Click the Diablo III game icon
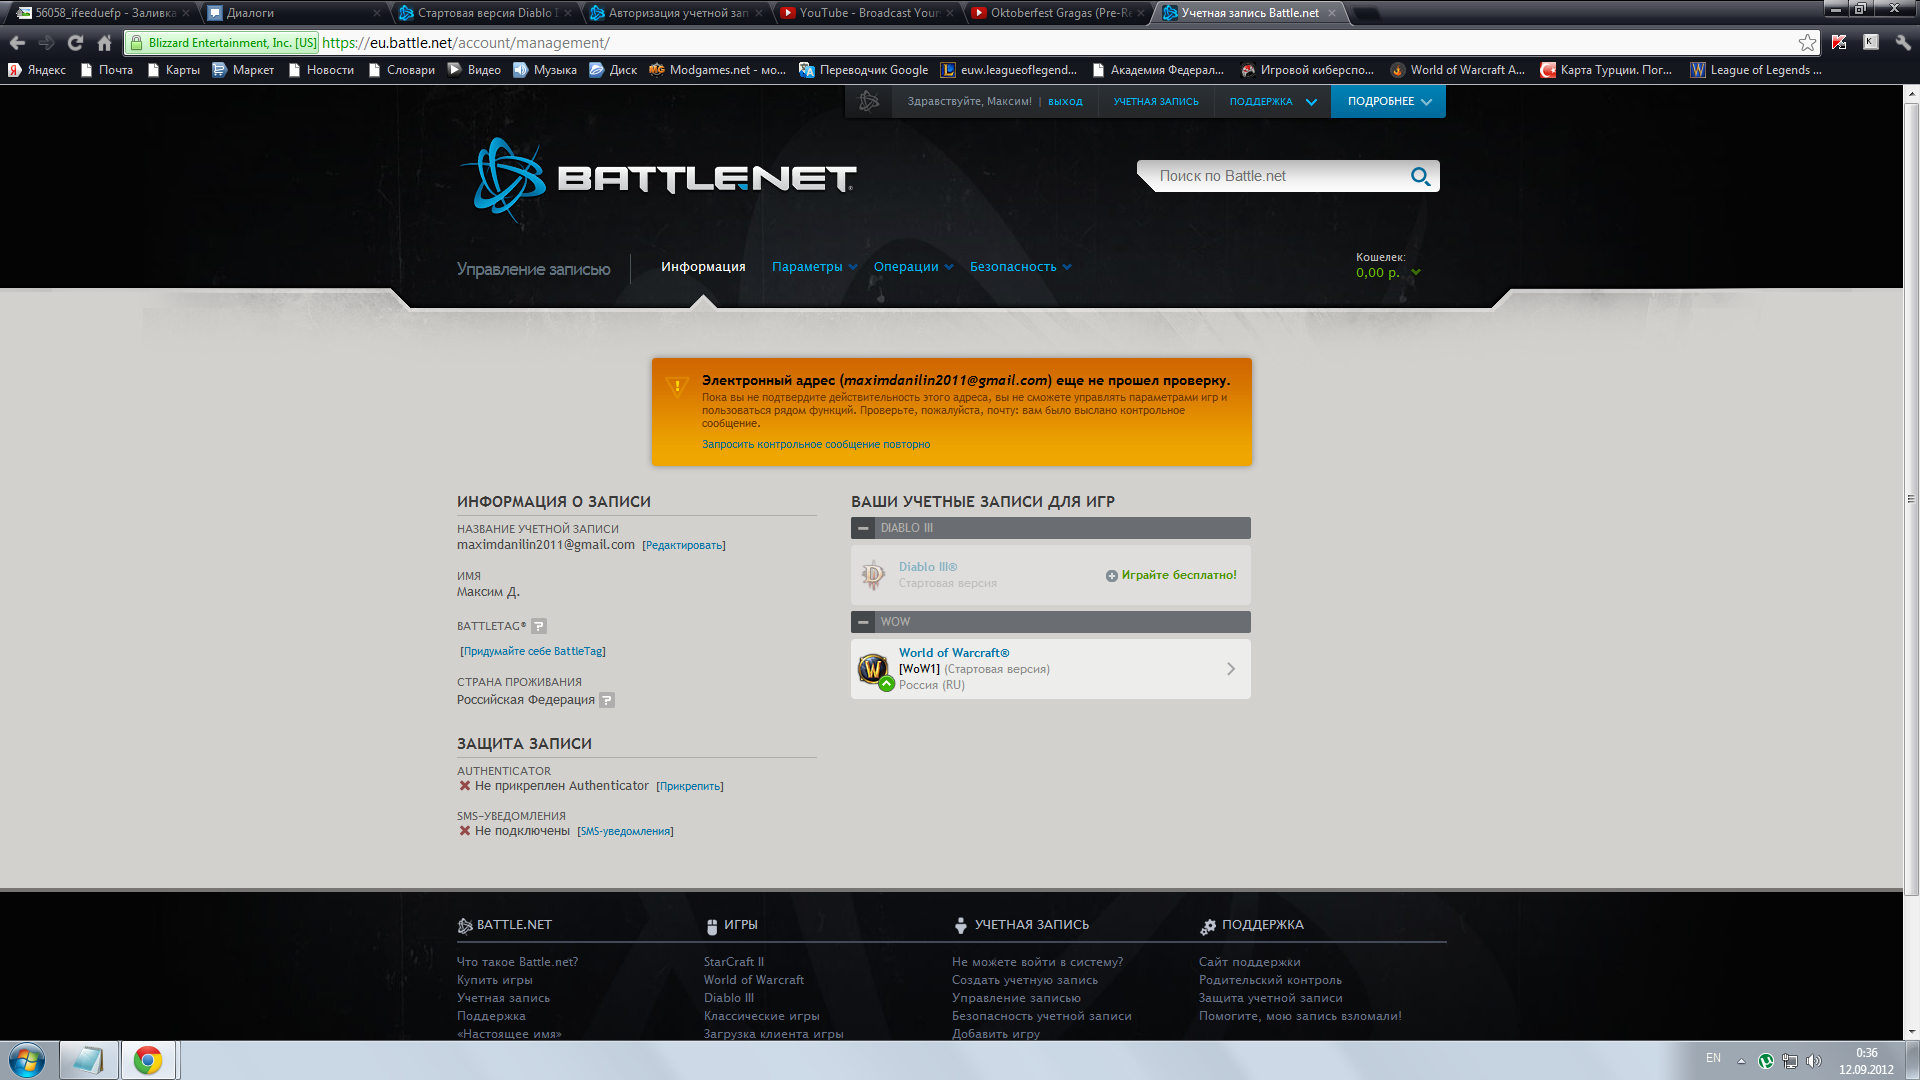Screen dimensions: 1920x1080 pyautogui.click(x=873, y=575)
